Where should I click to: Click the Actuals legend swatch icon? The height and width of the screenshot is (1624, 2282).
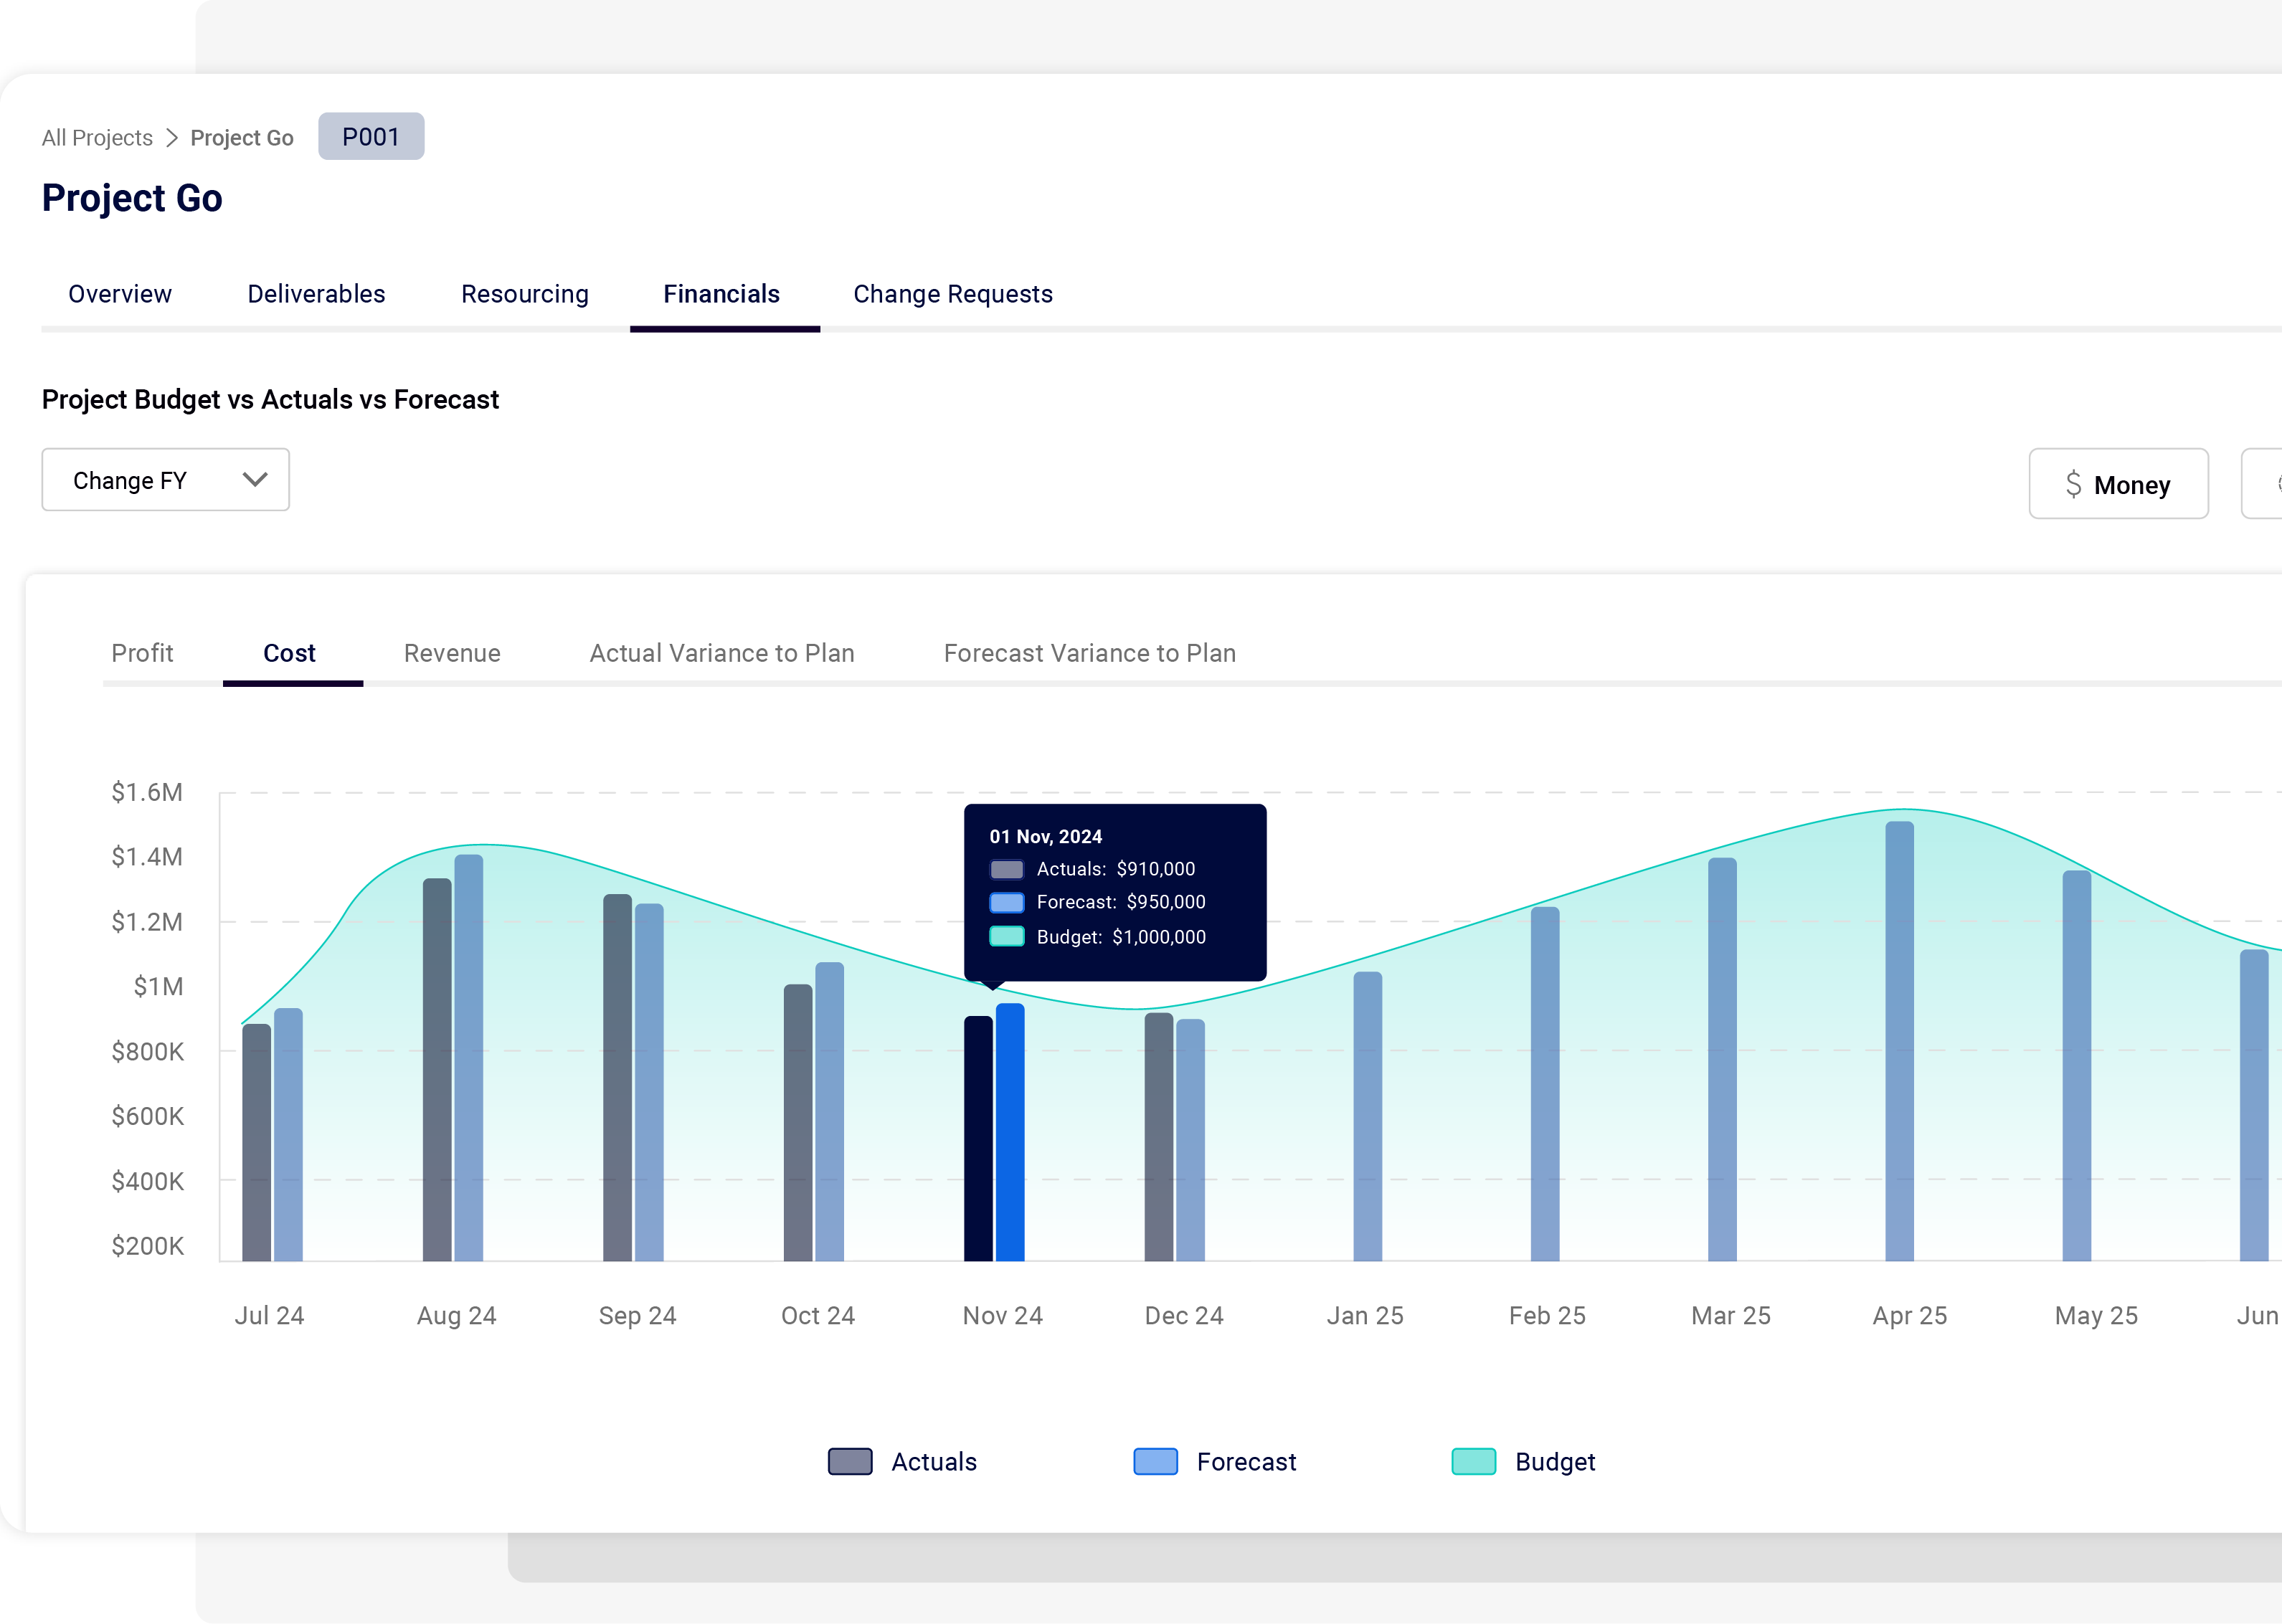(850, 1461)
